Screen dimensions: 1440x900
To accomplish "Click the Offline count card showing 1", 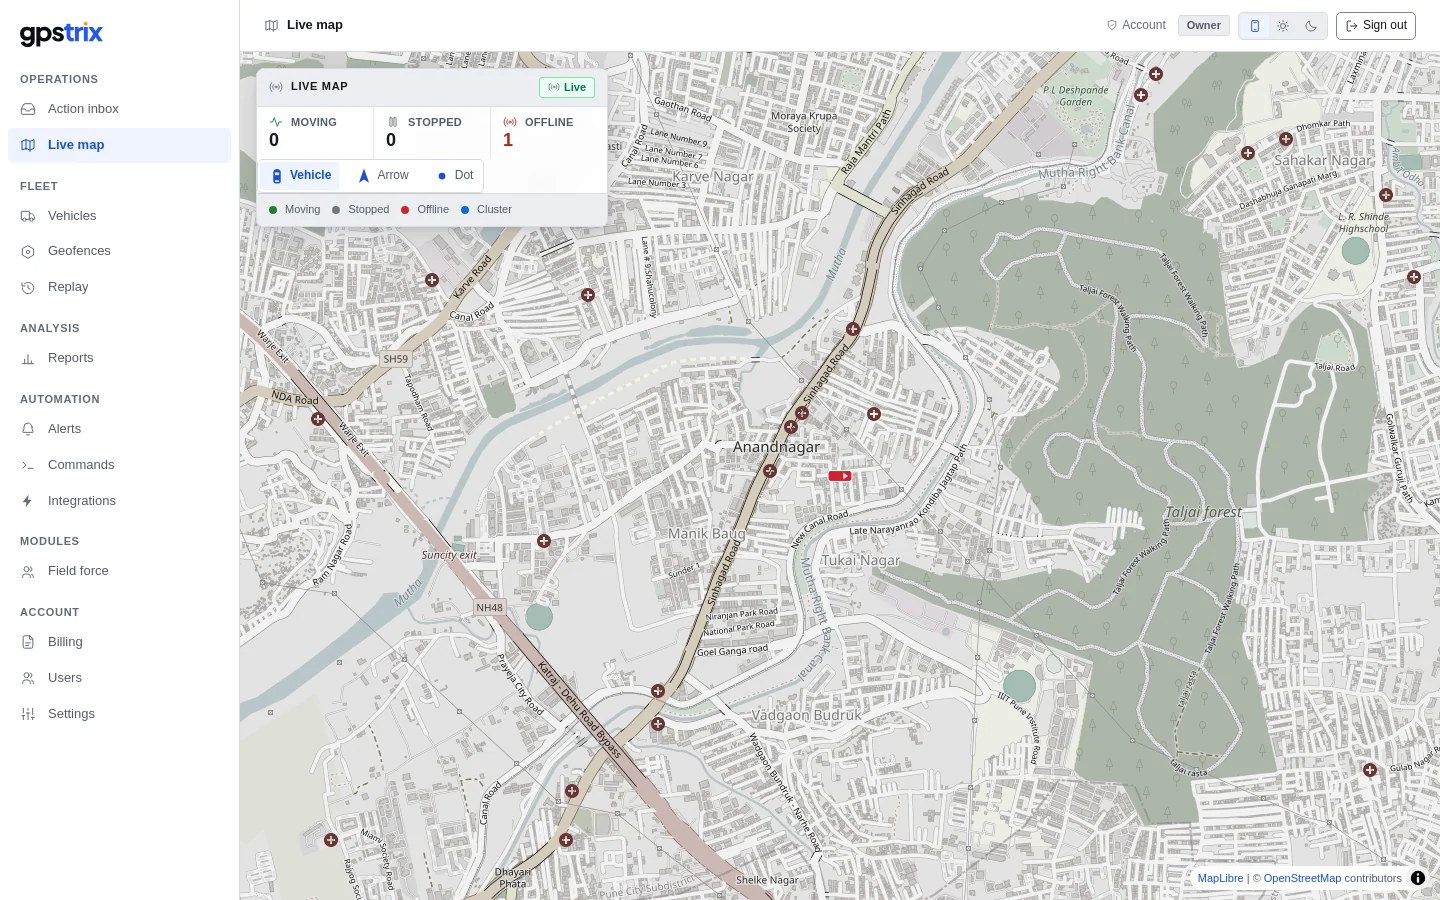I will coord(549,132).
